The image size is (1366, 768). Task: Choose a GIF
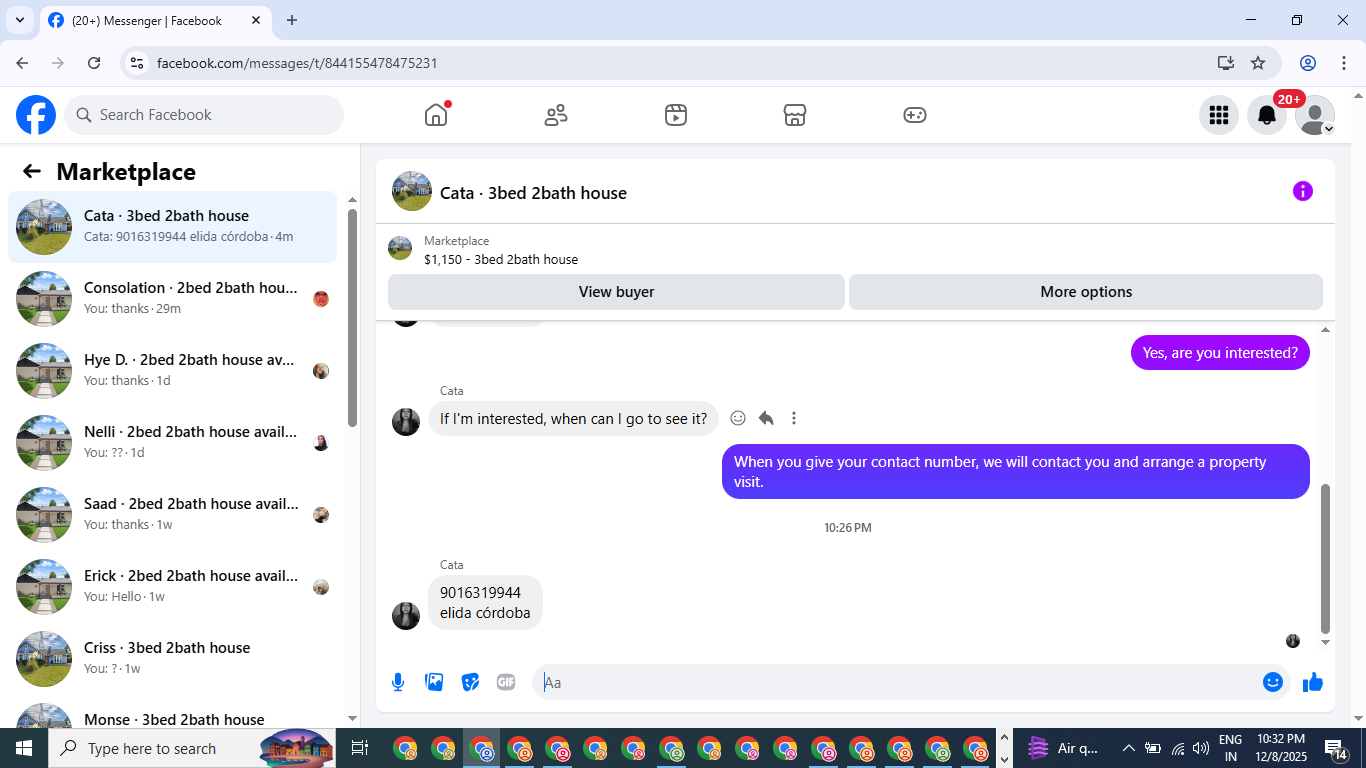[x=506, y=682]
